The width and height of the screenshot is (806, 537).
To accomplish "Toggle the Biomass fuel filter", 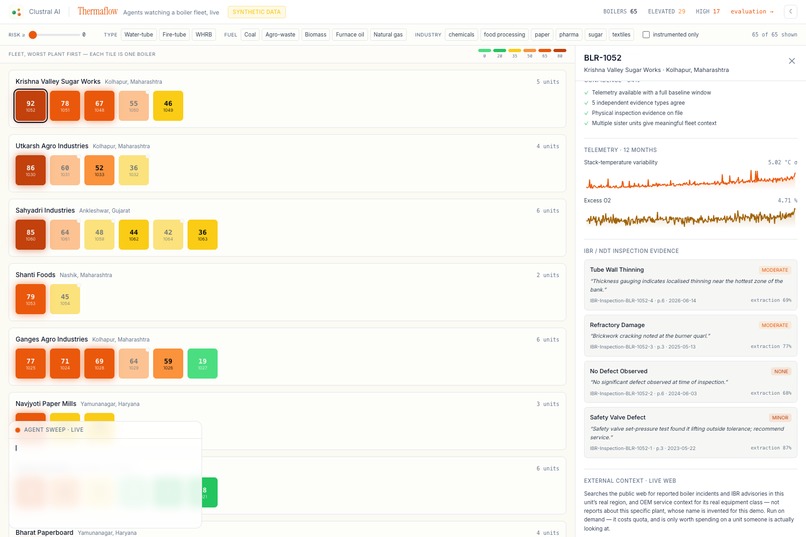I will click(x=316, y=35).
